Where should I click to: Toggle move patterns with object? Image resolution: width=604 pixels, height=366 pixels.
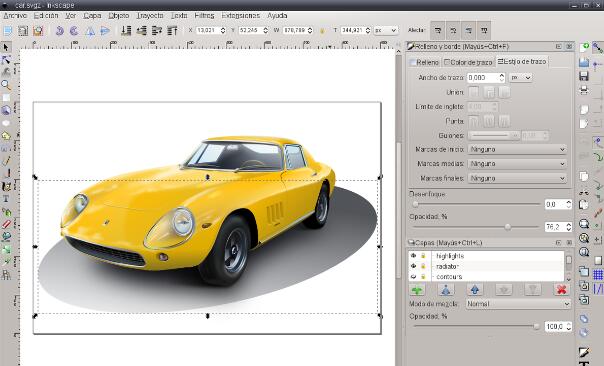tap(484, 30)
